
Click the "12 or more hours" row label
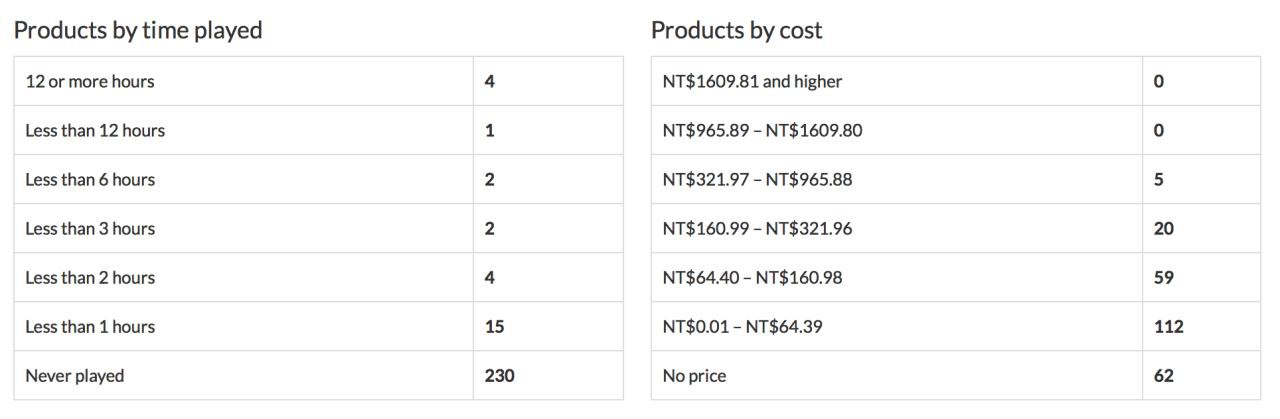[90, 81]
